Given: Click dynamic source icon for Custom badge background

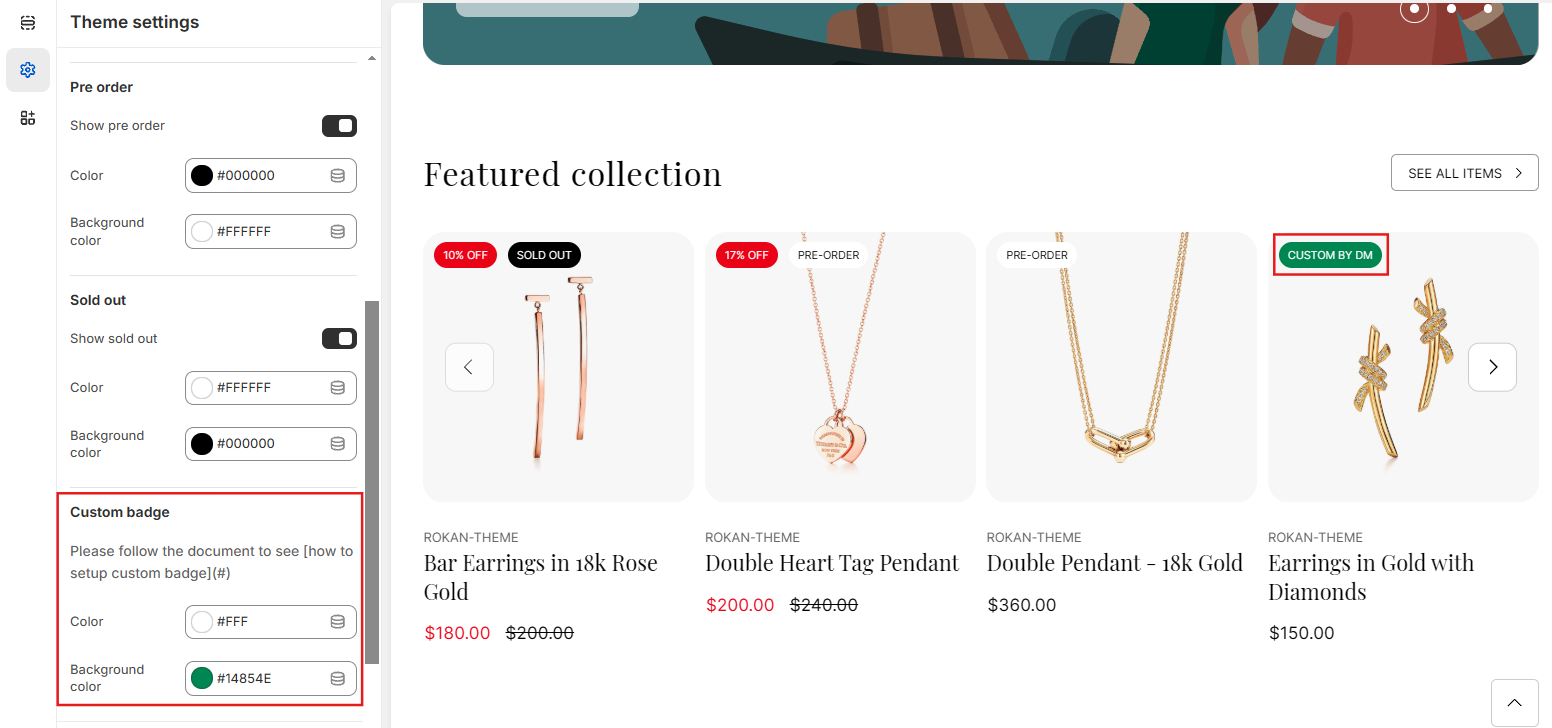Looking at the screenshot, I should point(338,679).
